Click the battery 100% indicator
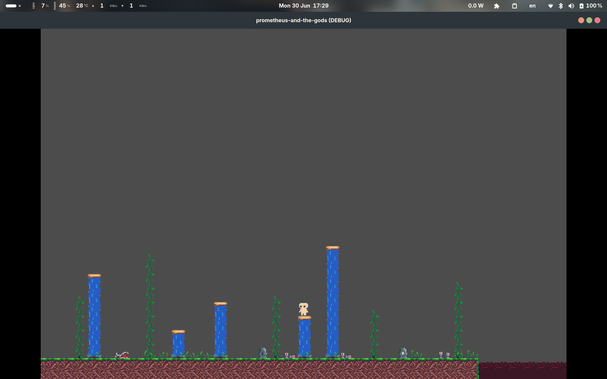This screenshot has height=379, width=607. 591,6
